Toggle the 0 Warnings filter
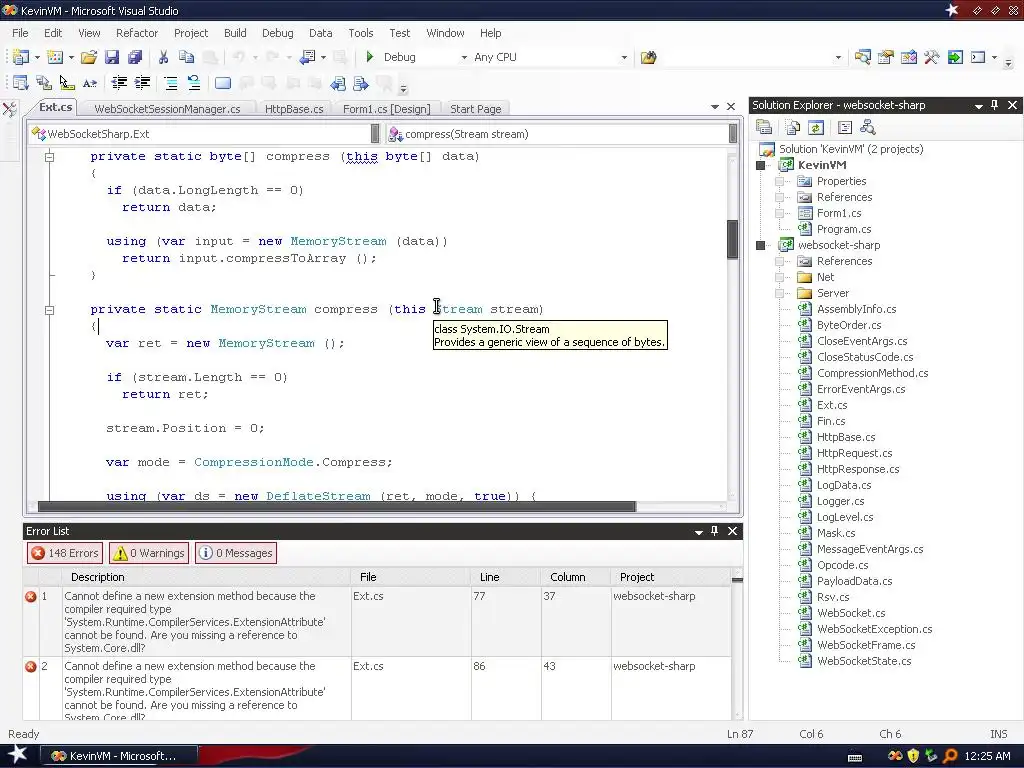 (x=149, y=553)
